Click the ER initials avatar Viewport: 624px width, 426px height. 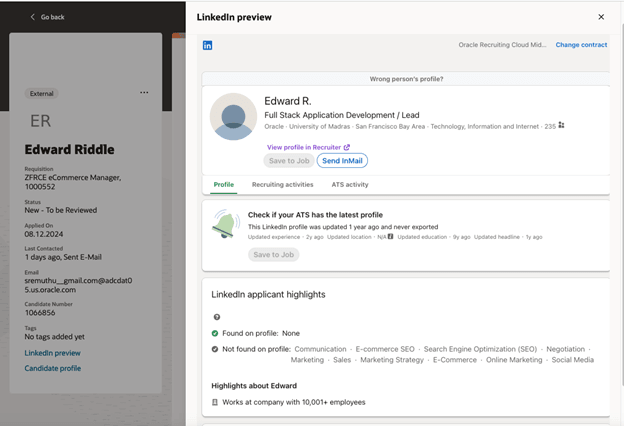[41, 121]
